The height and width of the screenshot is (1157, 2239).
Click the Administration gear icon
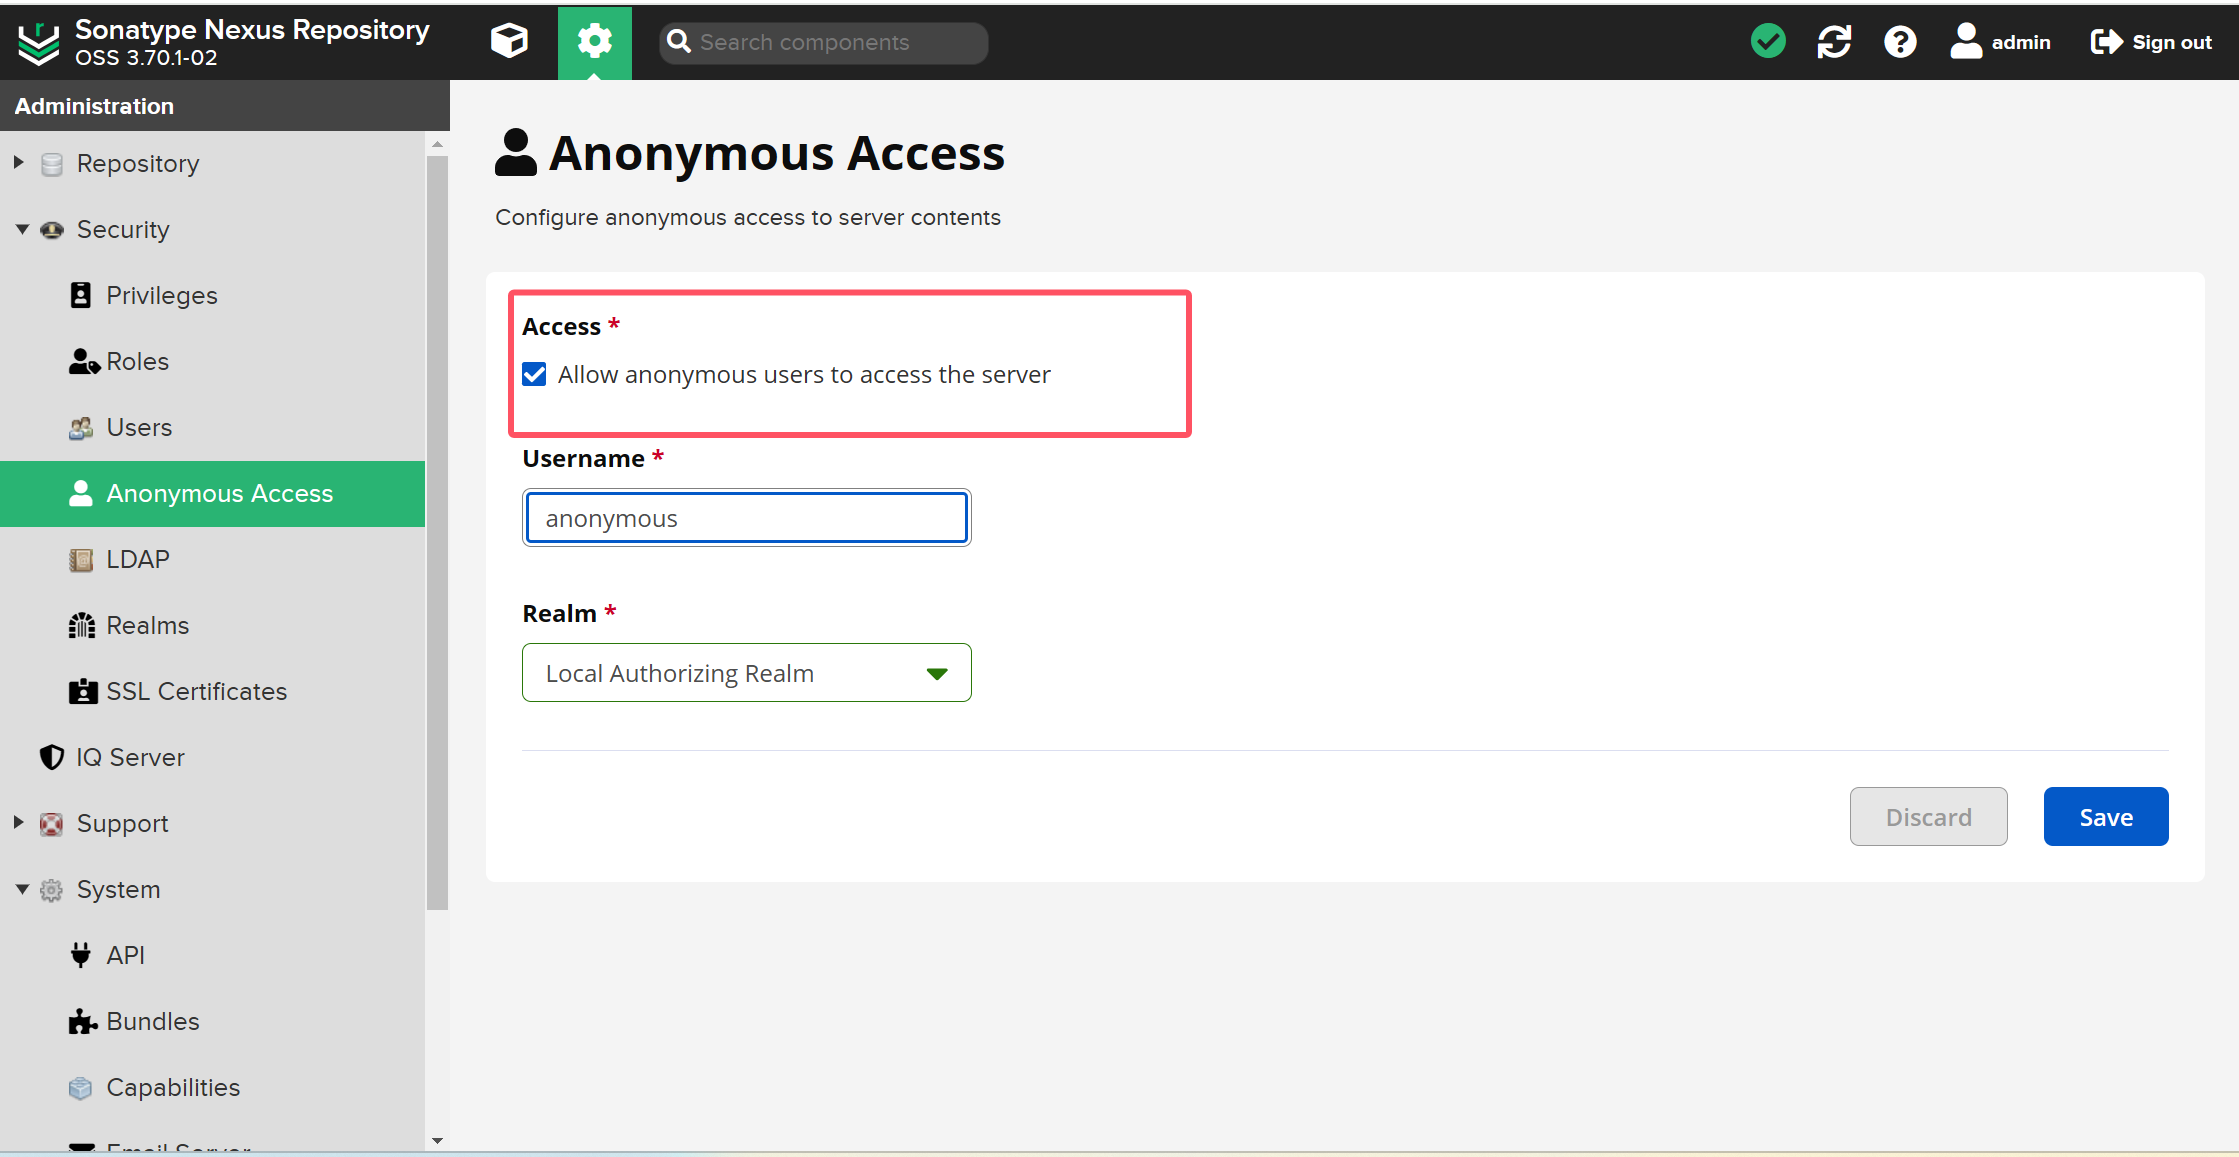click(x=594, y=42)
